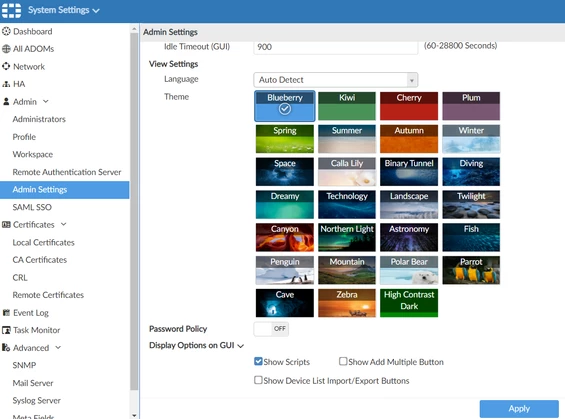Open the Language Auto Detect dropdown
The image size is (565, 419).
coord(335,80)
